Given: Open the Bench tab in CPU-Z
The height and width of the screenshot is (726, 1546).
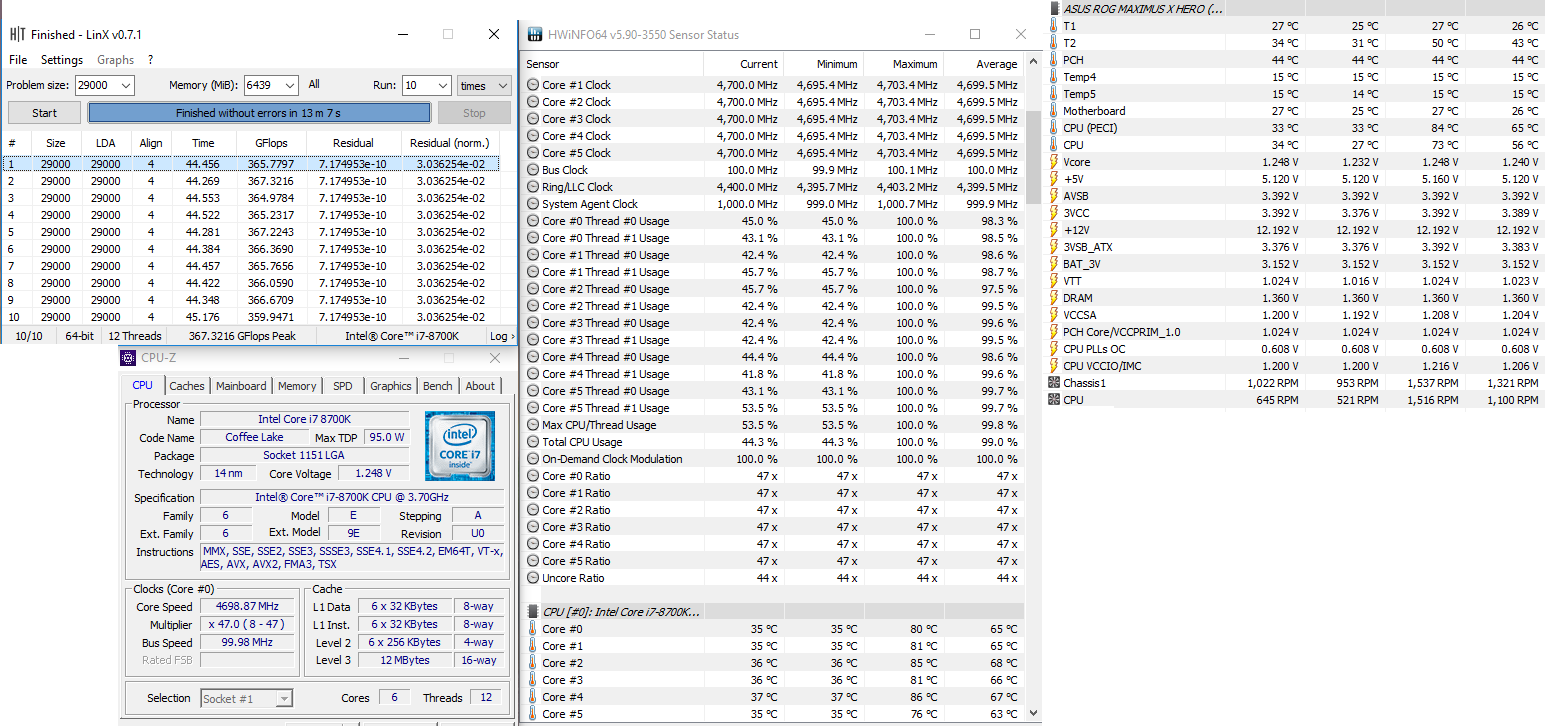Looking at the screenshot, I should 438,386.
